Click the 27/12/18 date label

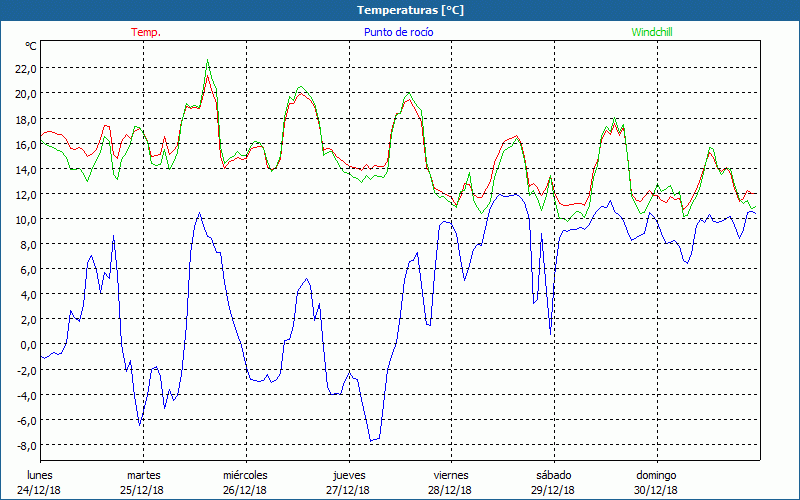tap(348, 490)
